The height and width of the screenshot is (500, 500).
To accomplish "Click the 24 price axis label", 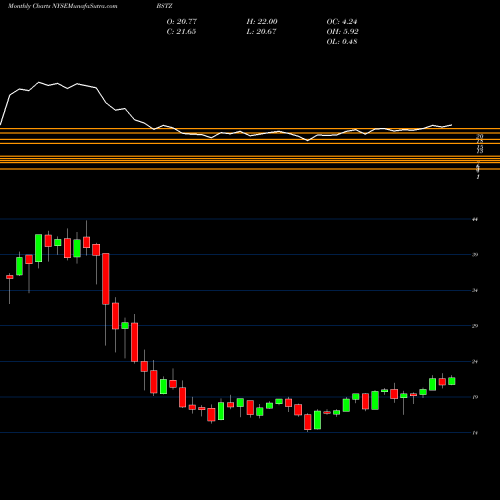I will 475,361.
